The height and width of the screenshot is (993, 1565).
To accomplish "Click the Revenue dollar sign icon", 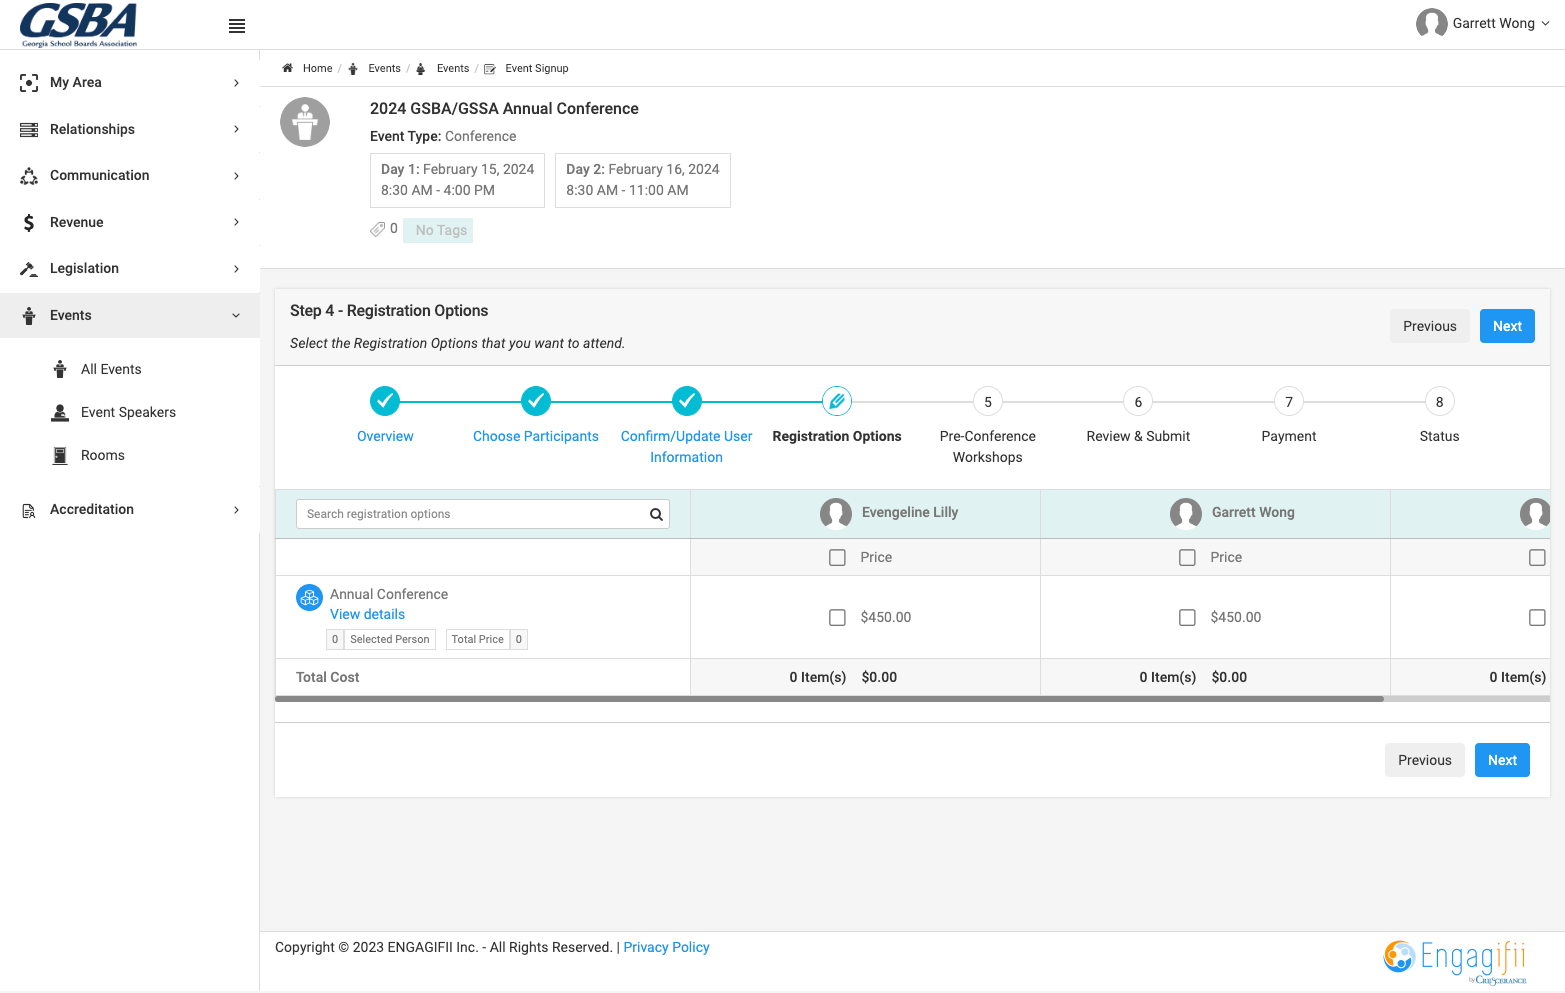I will point(29,222).
